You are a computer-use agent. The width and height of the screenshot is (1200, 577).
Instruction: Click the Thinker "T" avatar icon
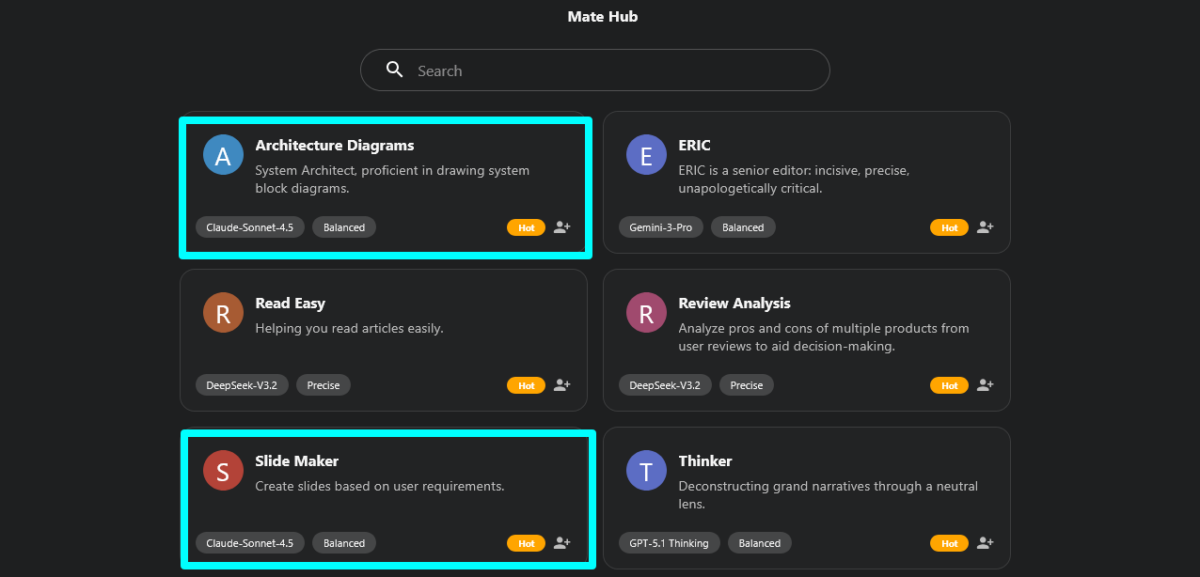click(x=646, y=470)
